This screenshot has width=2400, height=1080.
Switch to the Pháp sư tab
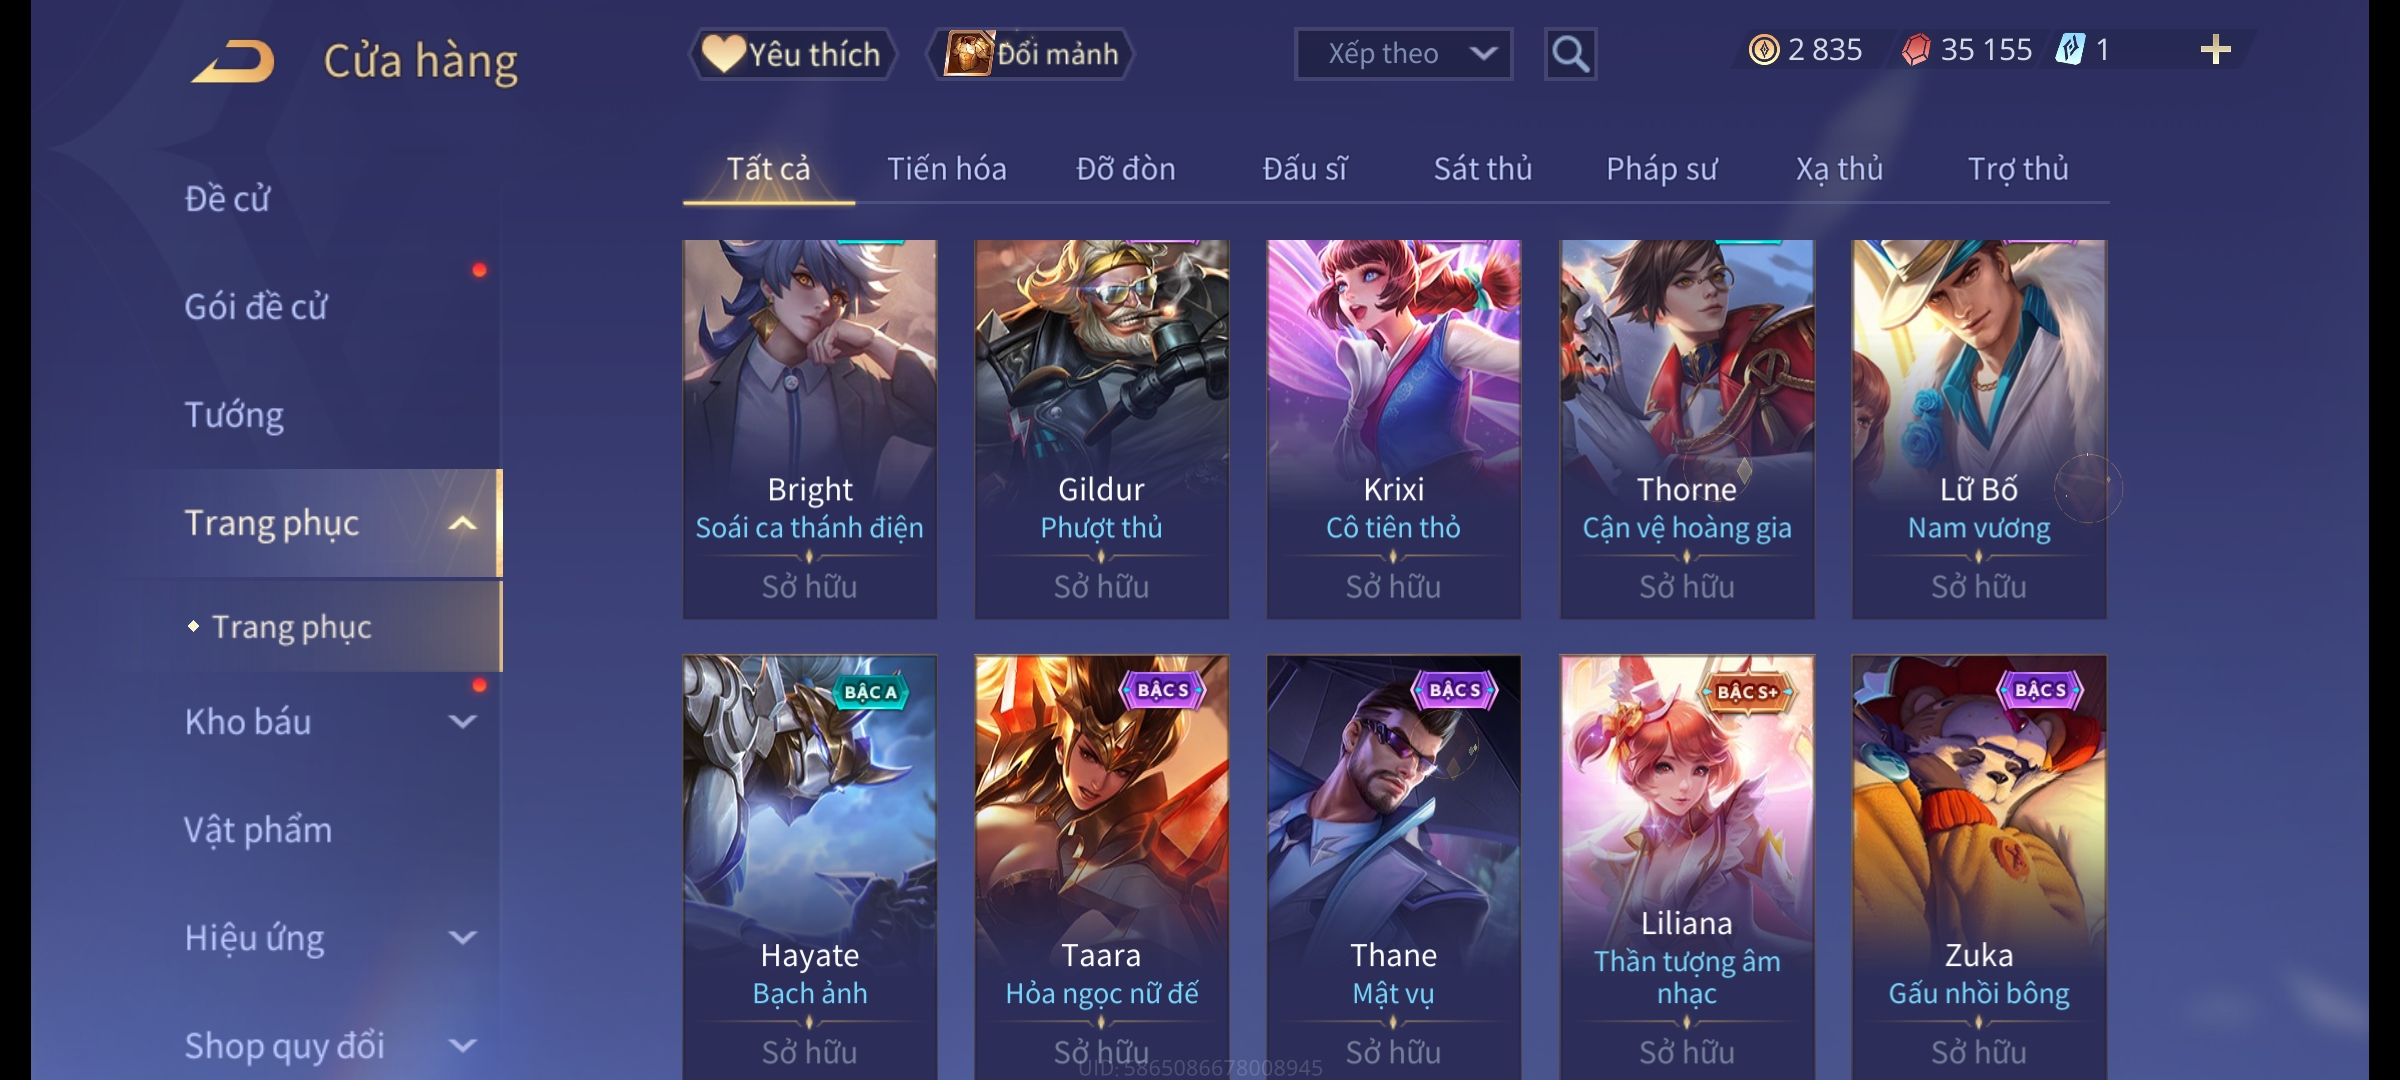click(x=1661, y=169)
